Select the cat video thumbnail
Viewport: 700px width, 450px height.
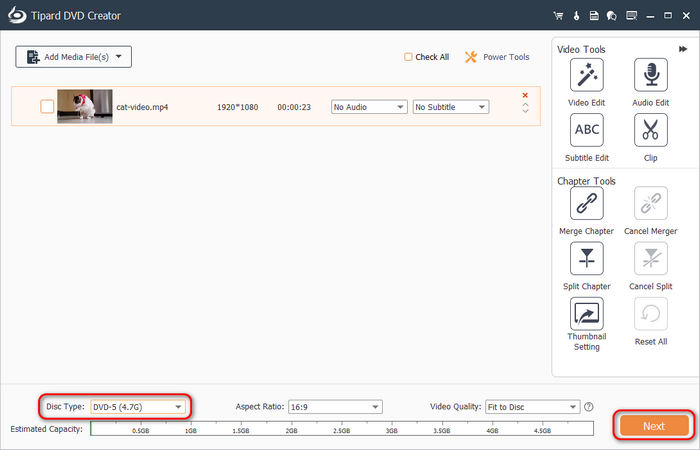[83, 107]
